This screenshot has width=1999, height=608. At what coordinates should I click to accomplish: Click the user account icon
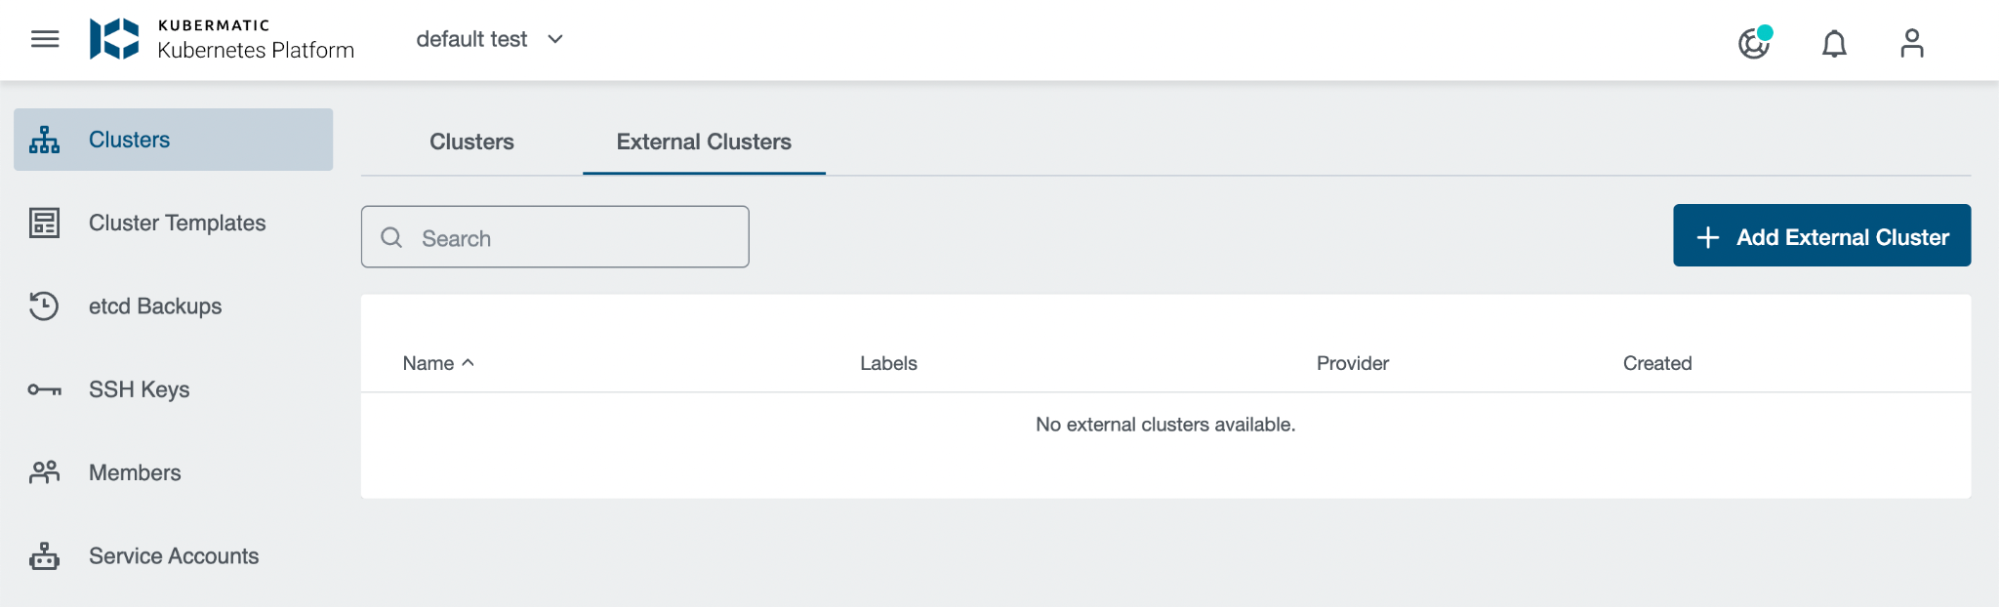pos(1911,42)
